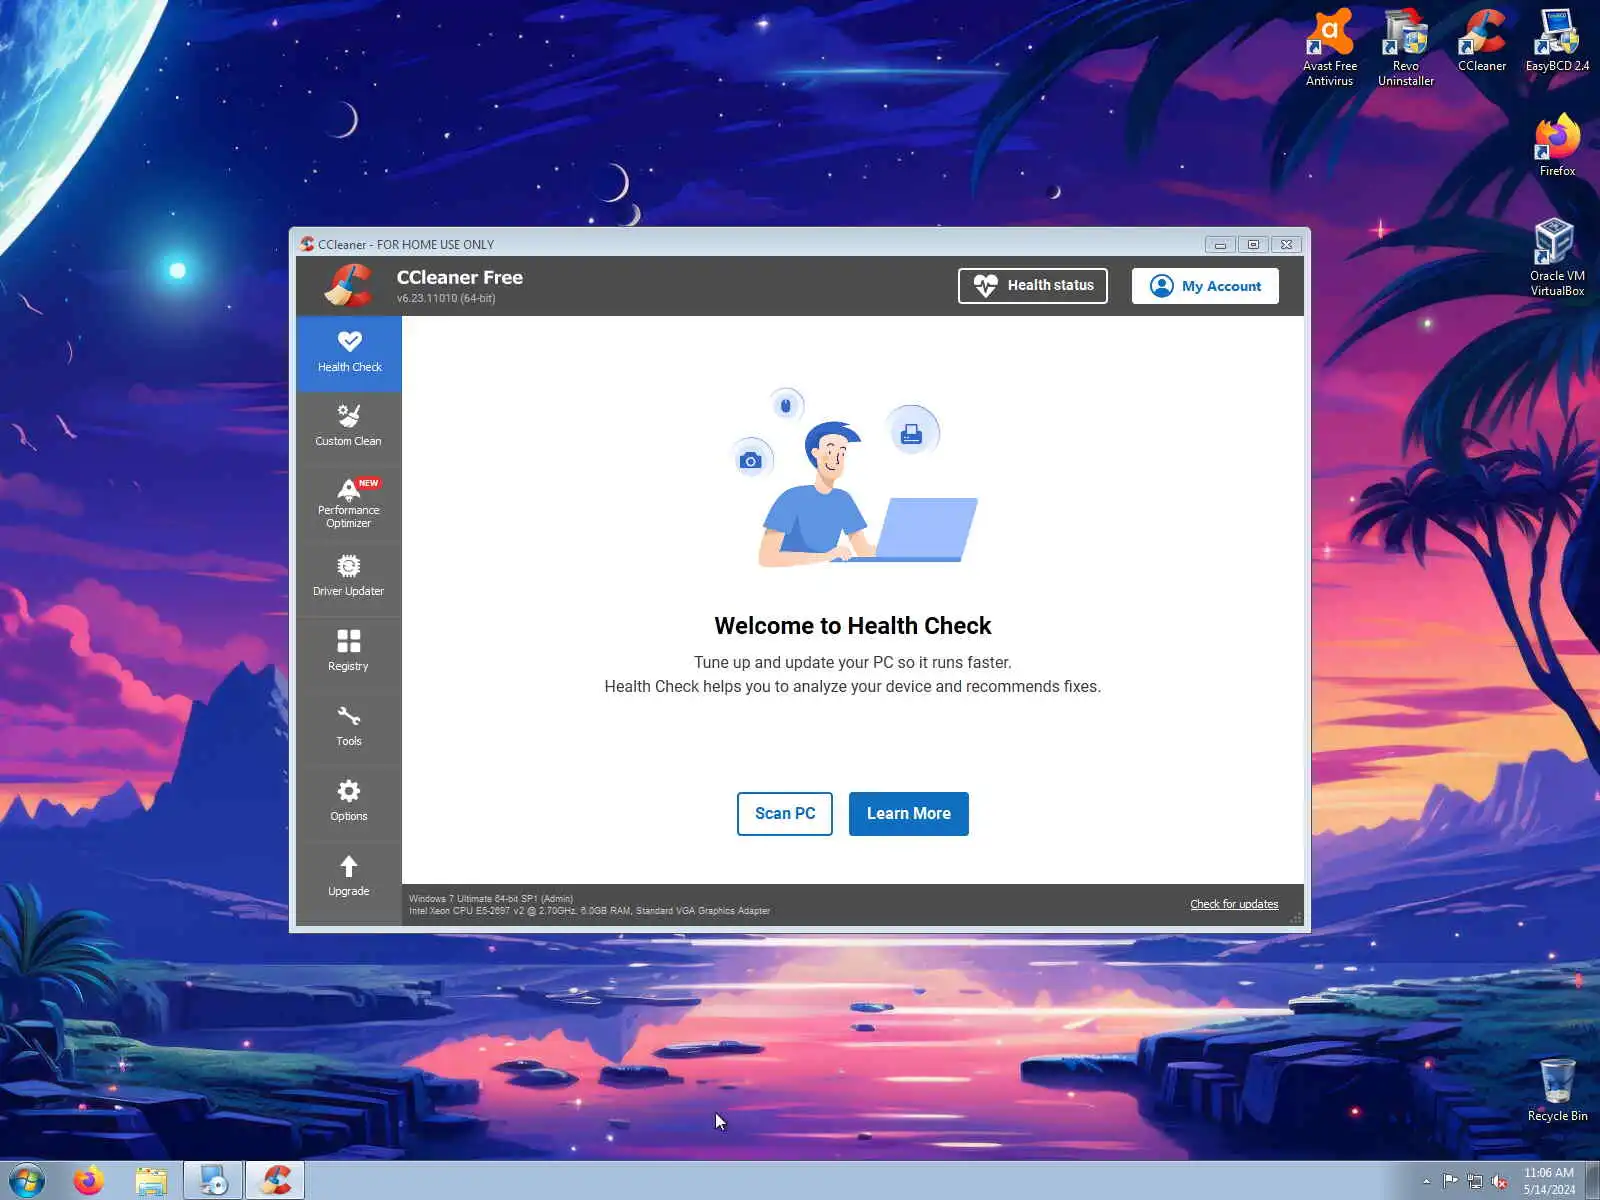Image resolution: width=1600 pixels, height=1200 pixels.
Task: Go to Driver Updater in sidebar
Action: tap(349, 577)
